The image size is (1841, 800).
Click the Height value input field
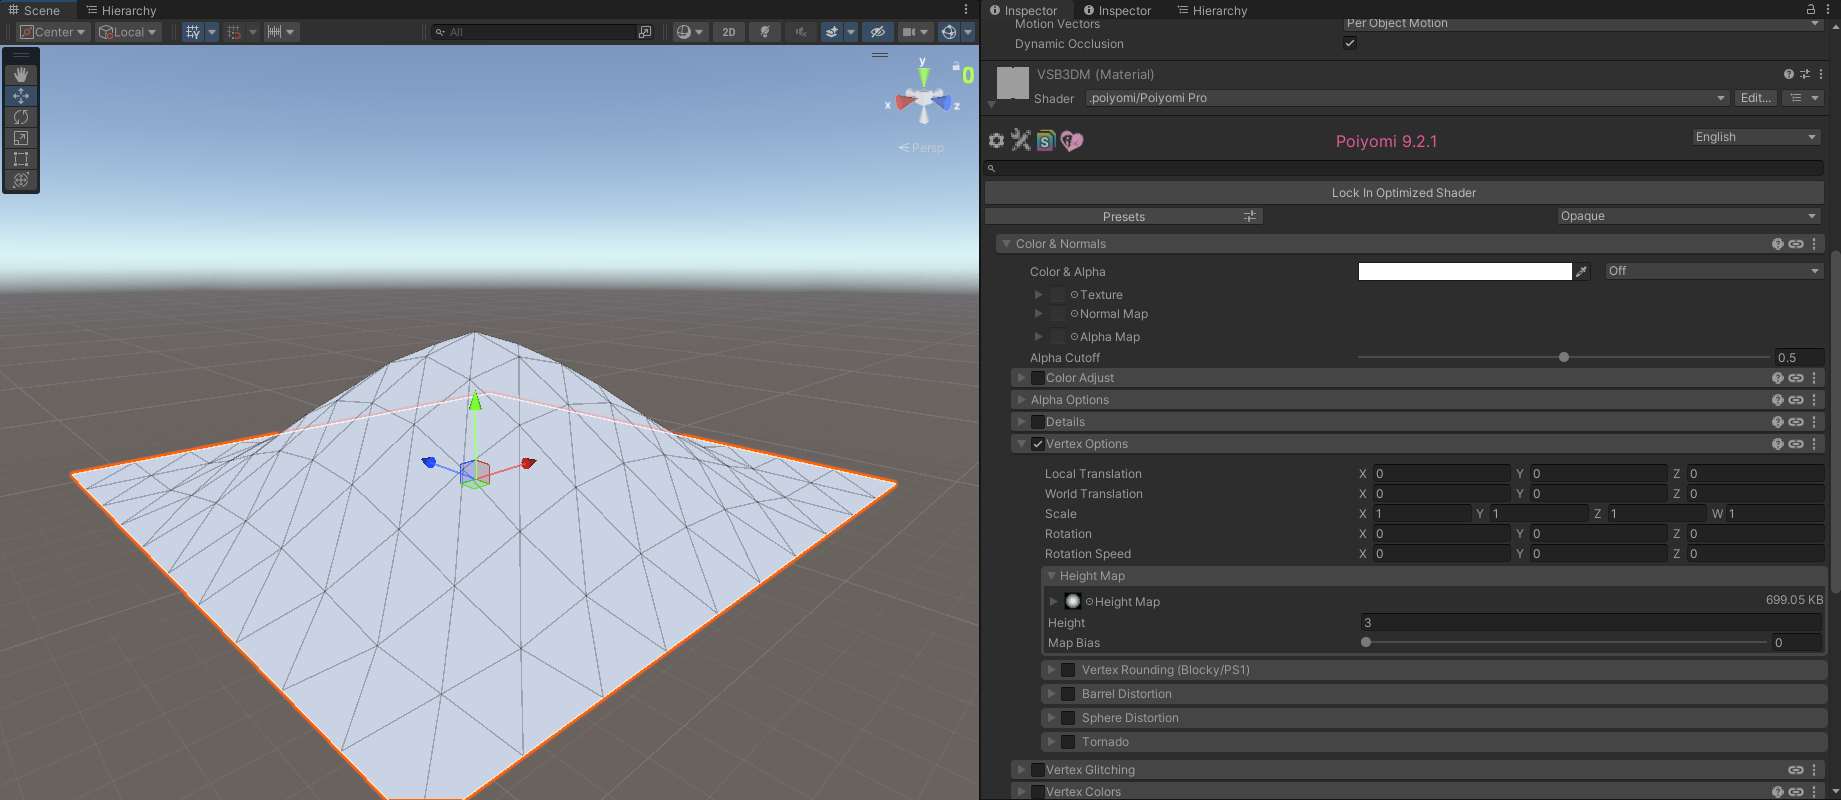point(1591,622)
